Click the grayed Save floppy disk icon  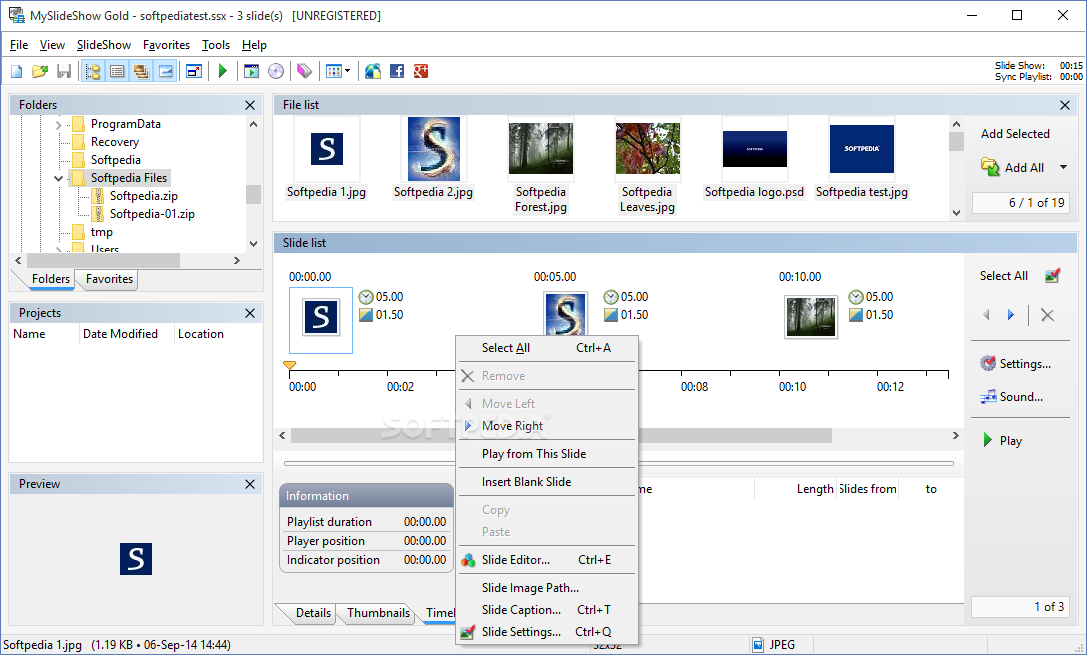64,71
